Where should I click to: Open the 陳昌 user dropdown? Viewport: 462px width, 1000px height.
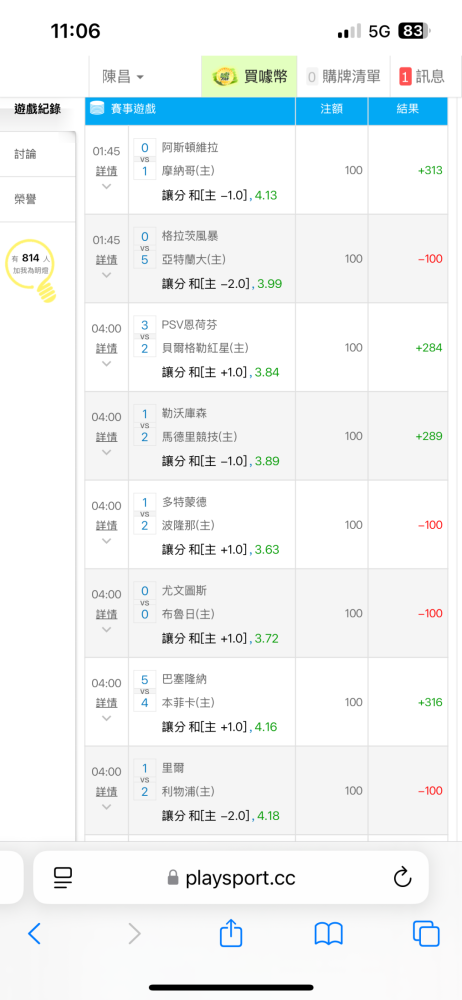coord(123,77)
